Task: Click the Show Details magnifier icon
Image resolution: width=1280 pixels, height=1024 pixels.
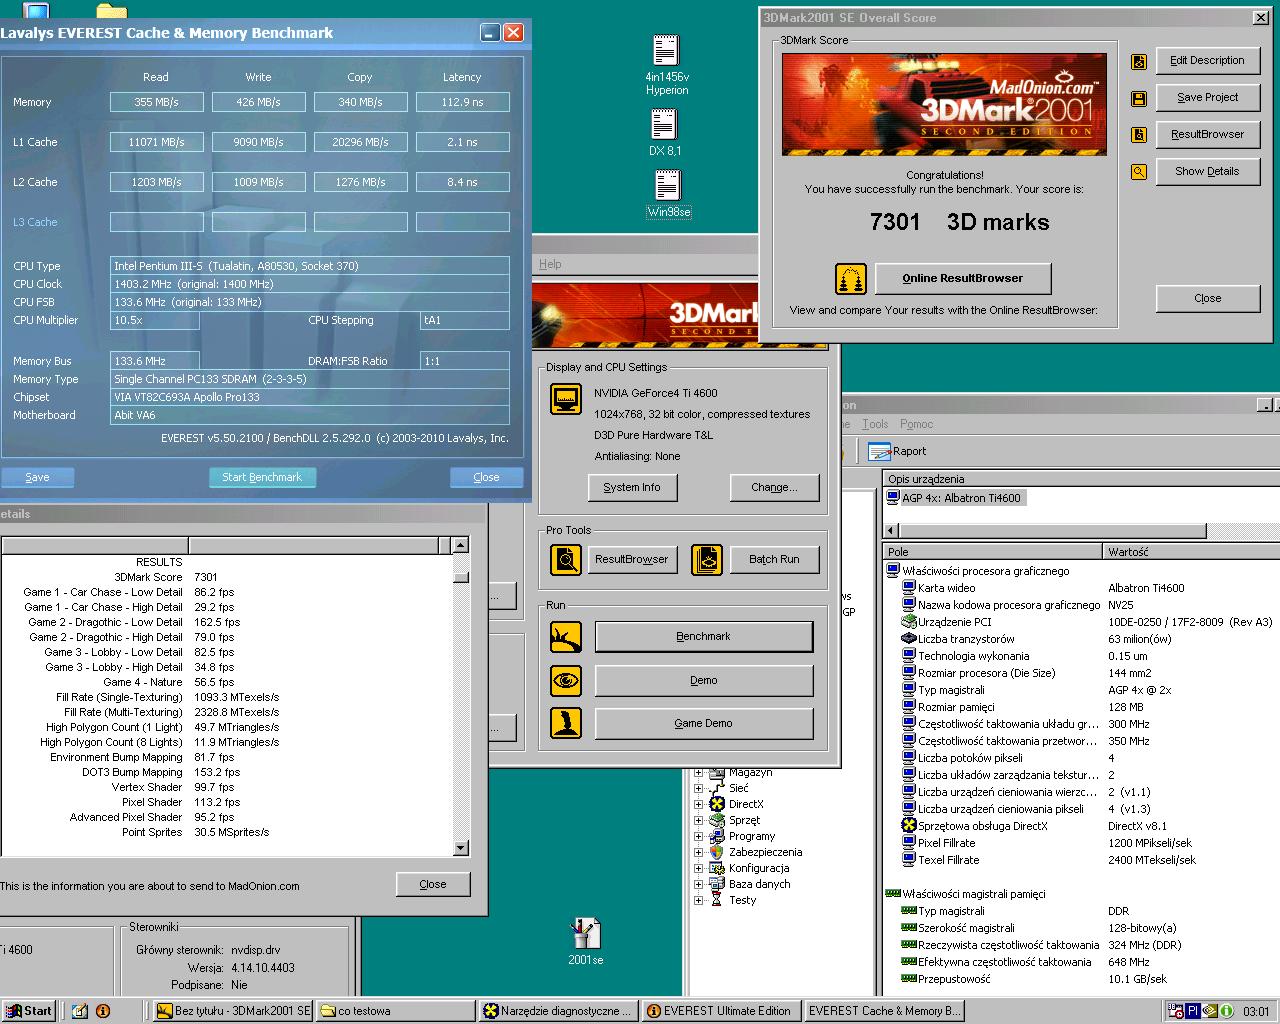Action: coord(1139,172)
